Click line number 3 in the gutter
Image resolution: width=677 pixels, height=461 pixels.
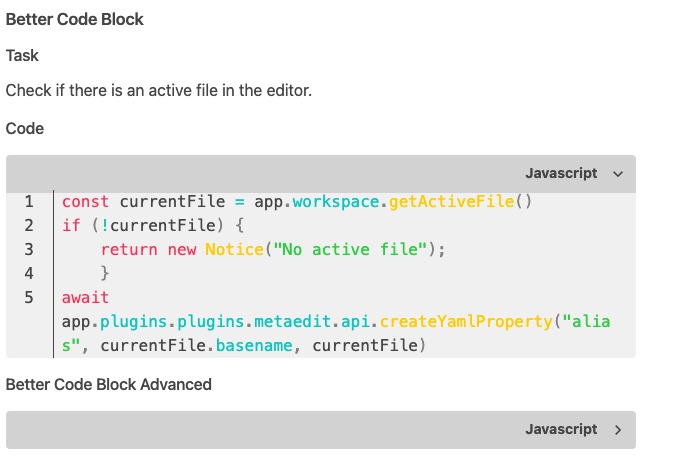pyautogui.click(x=29, y=250)
